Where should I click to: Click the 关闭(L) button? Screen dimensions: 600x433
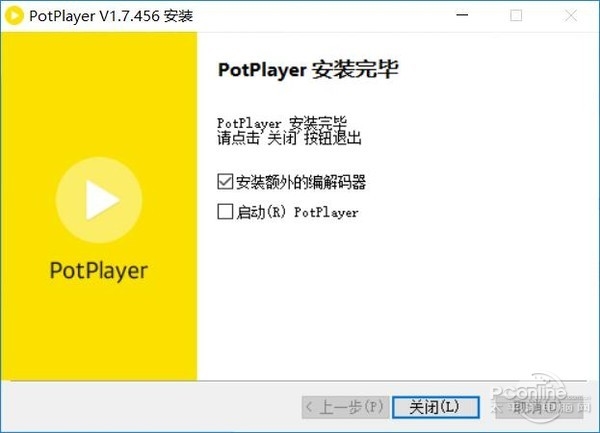click(x=436, y=407)
